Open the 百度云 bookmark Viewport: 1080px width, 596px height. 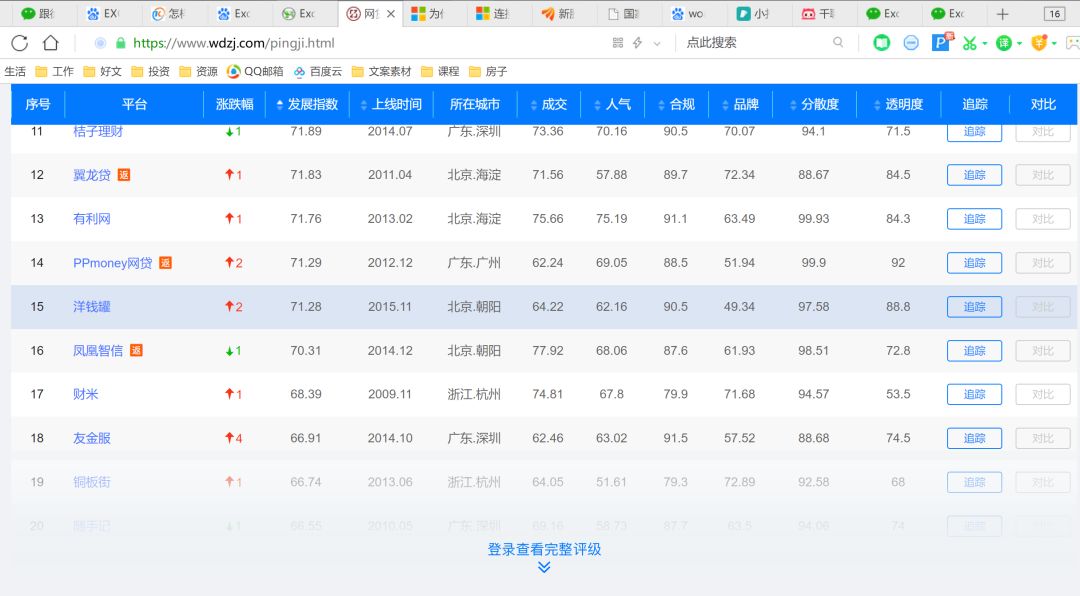click(x=318, y=71)
